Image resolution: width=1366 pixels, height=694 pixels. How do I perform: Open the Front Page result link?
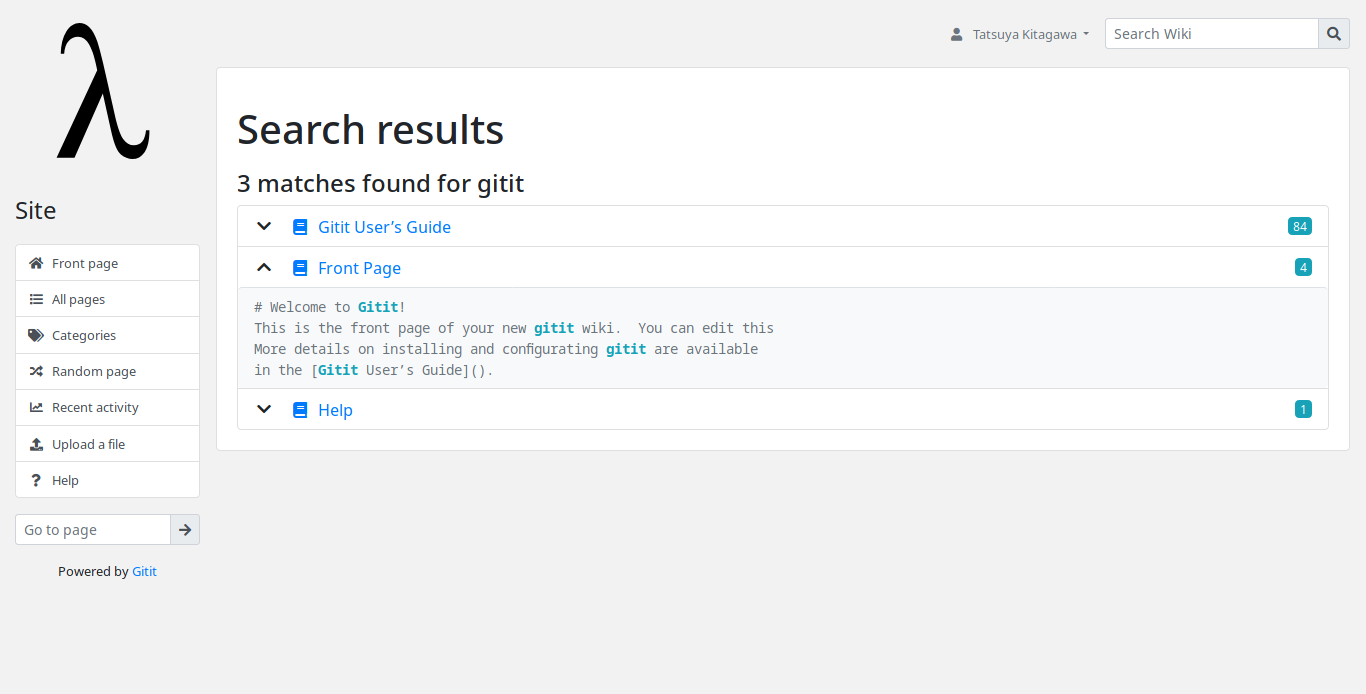[x=359, y=268]
